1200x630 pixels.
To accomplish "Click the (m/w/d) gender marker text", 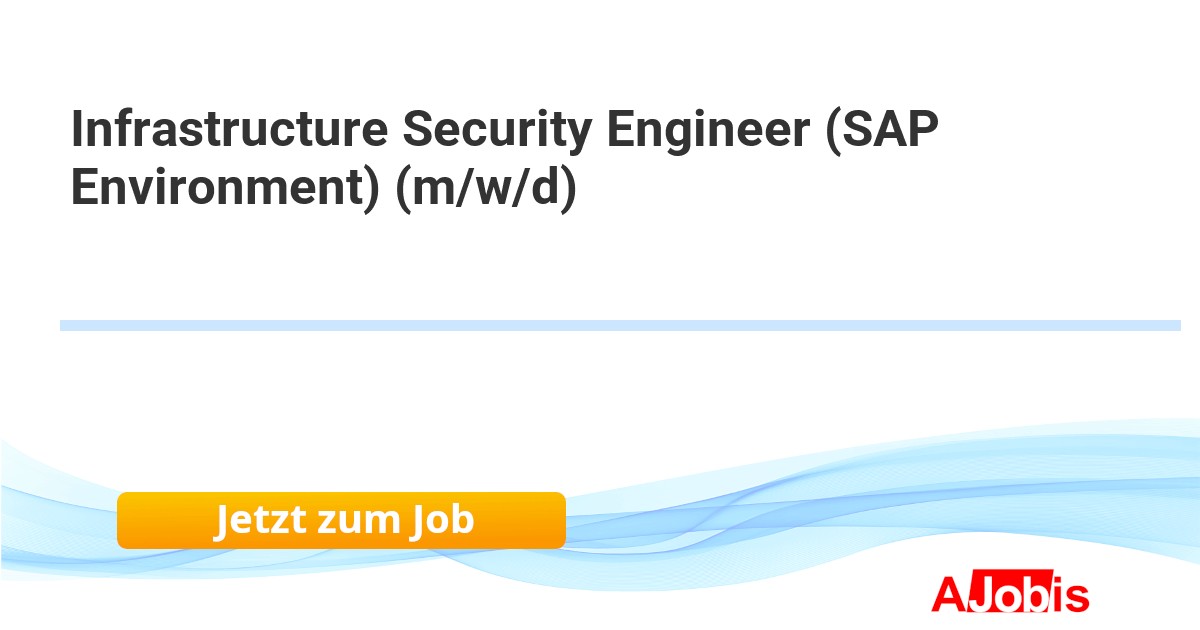I will (x=487, y=188).
